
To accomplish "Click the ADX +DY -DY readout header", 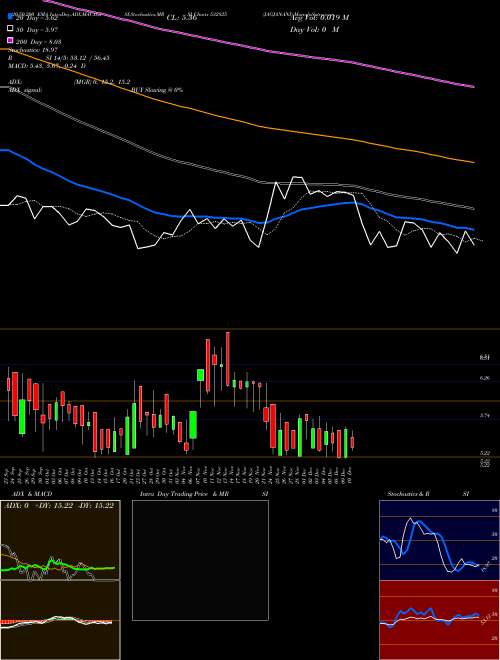I will tap(59, 506).
